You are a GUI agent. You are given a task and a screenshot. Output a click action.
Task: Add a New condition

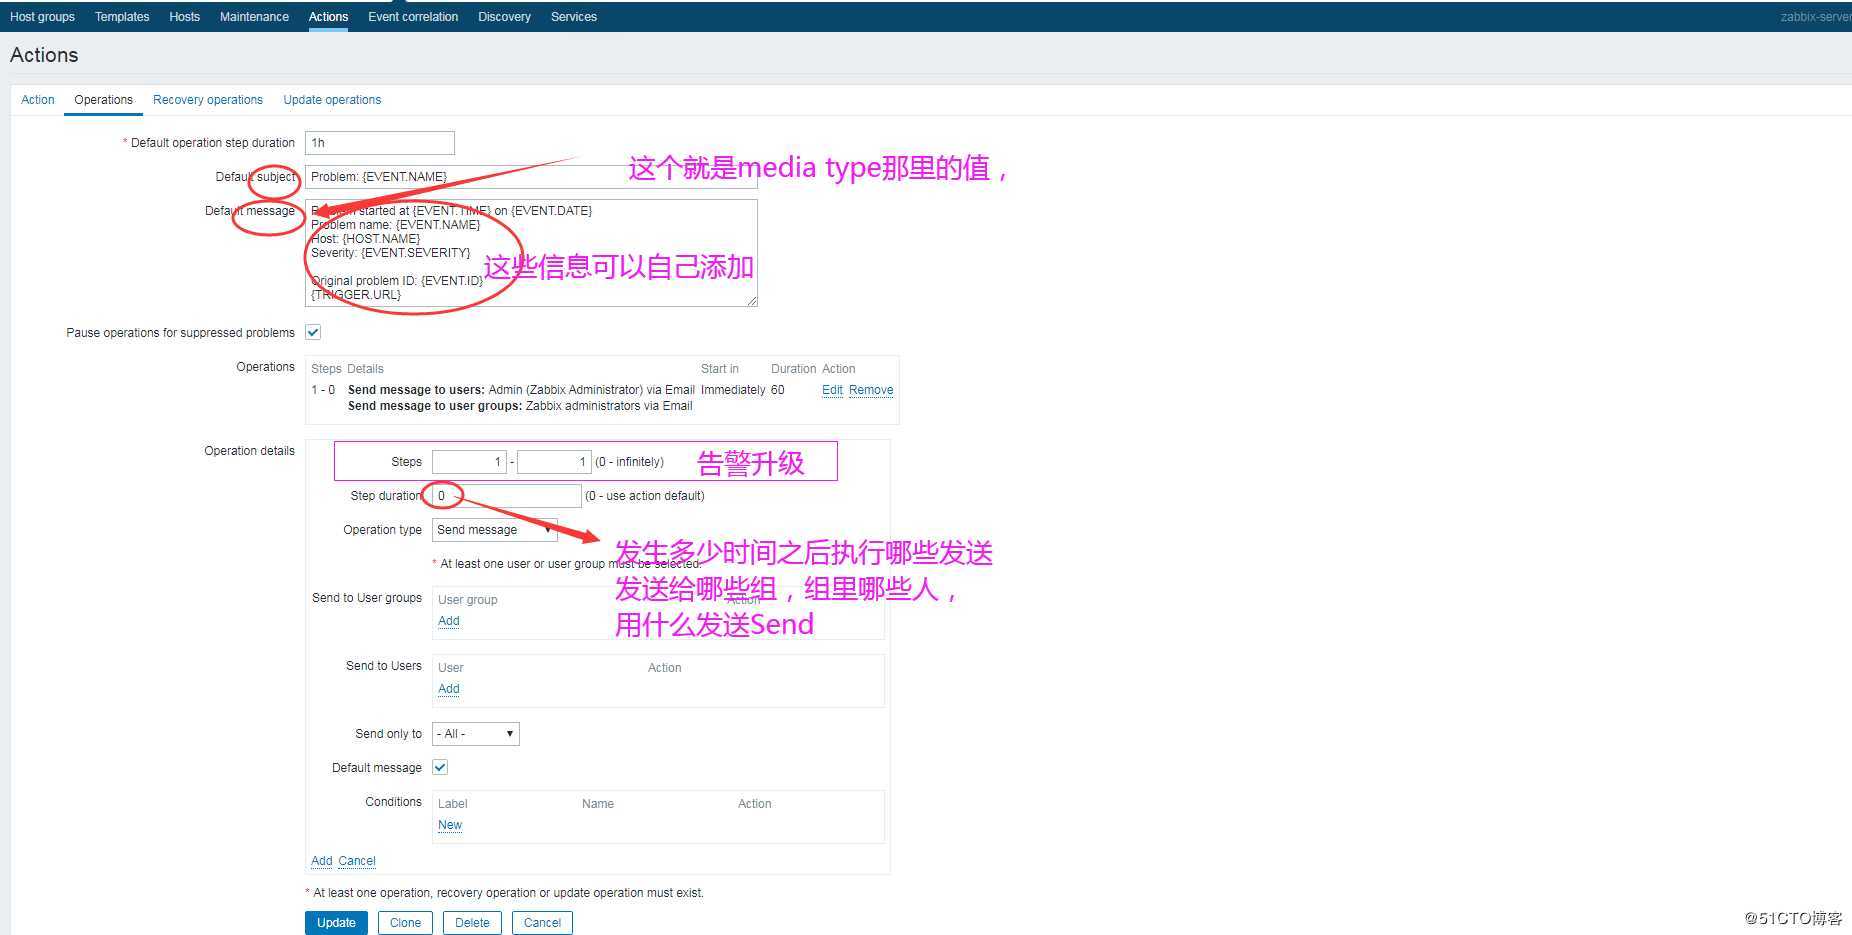click(450, 825)
